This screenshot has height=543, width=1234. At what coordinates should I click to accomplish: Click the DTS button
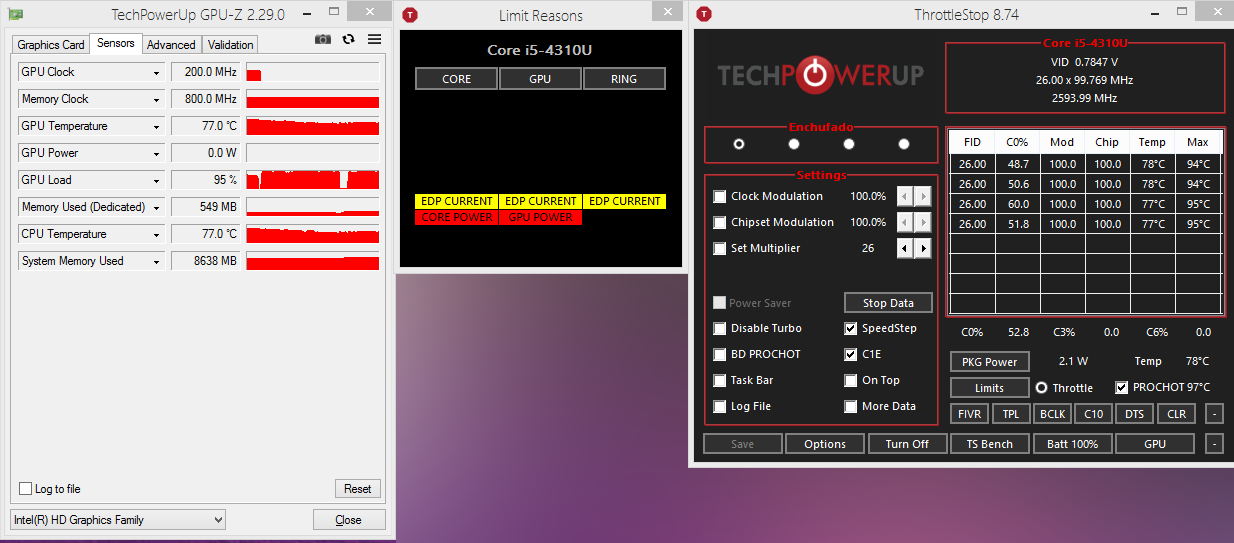1135,414
